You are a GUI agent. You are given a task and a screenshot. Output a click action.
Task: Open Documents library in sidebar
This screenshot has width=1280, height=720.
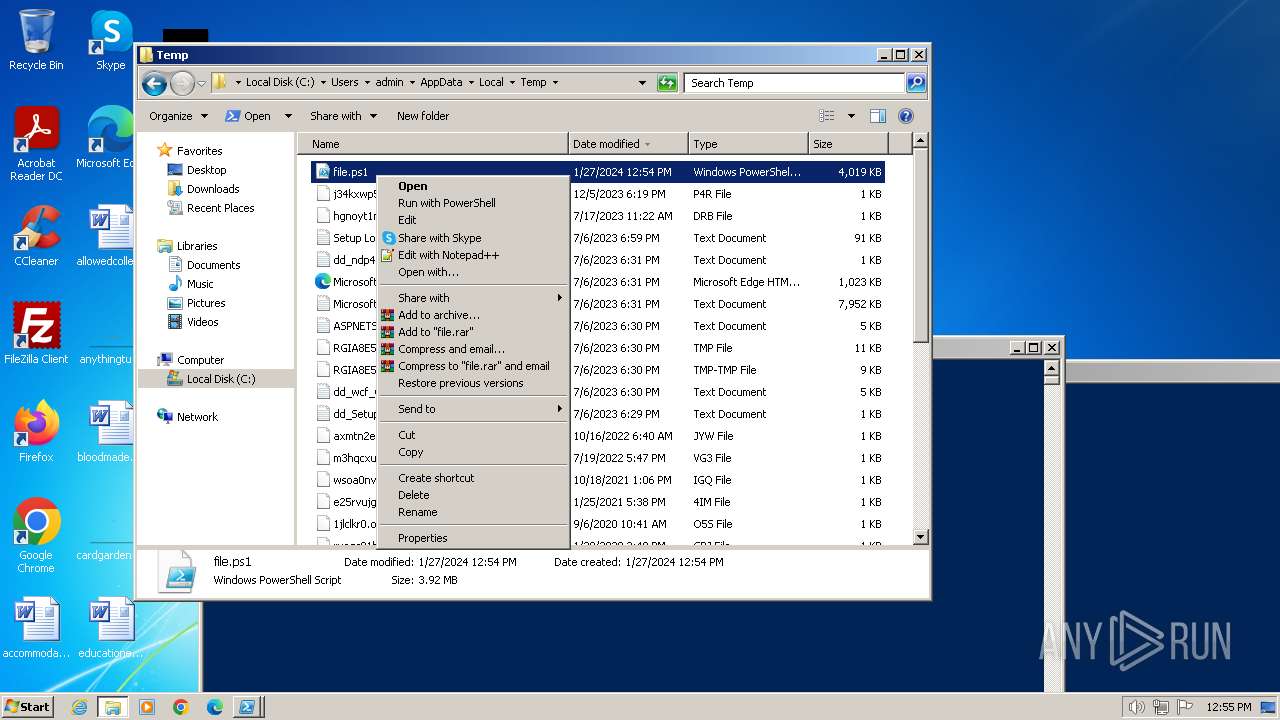tap(213, 265)
